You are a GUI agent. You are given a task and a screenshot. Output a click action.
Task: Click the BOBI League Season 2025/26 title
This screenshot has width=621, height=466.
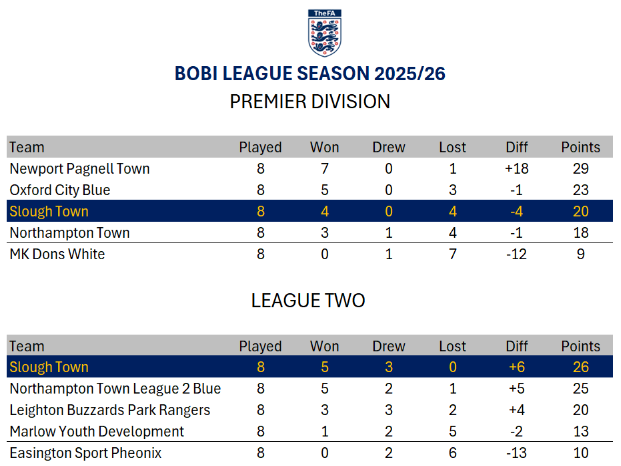(x=309, y=74)
